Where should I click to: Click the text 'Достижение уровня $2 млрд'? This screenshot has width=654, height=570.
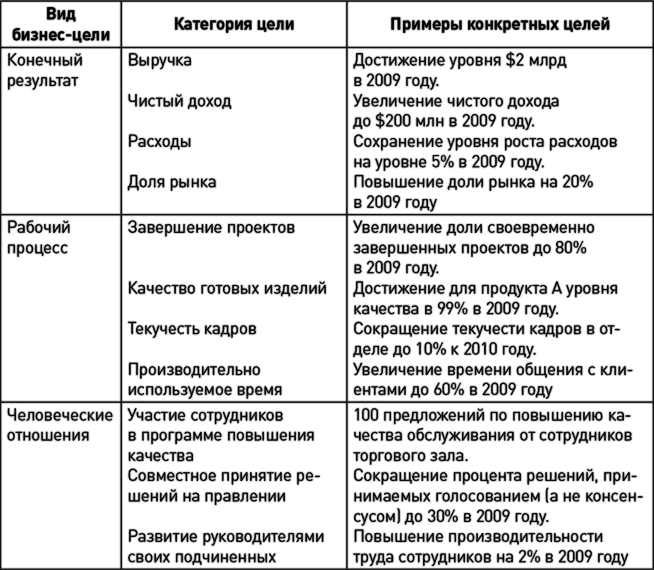(460, 60)
